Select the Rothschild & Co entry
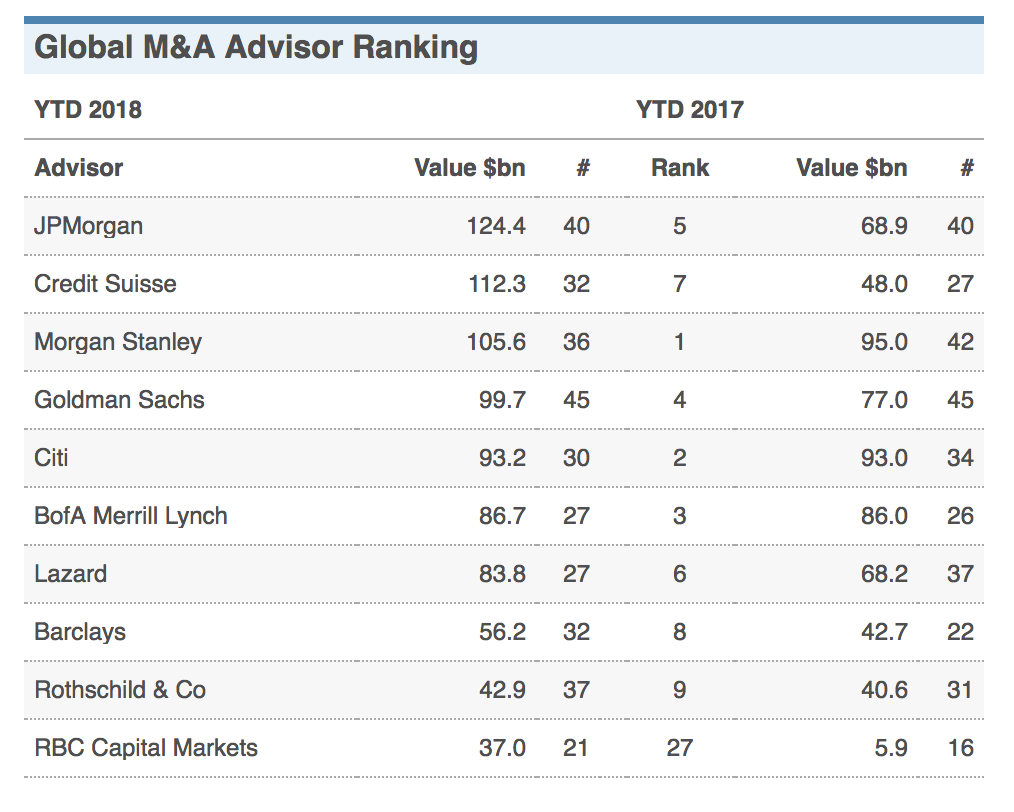Screen dimensions: 1014x812 [x=120, y=690]
